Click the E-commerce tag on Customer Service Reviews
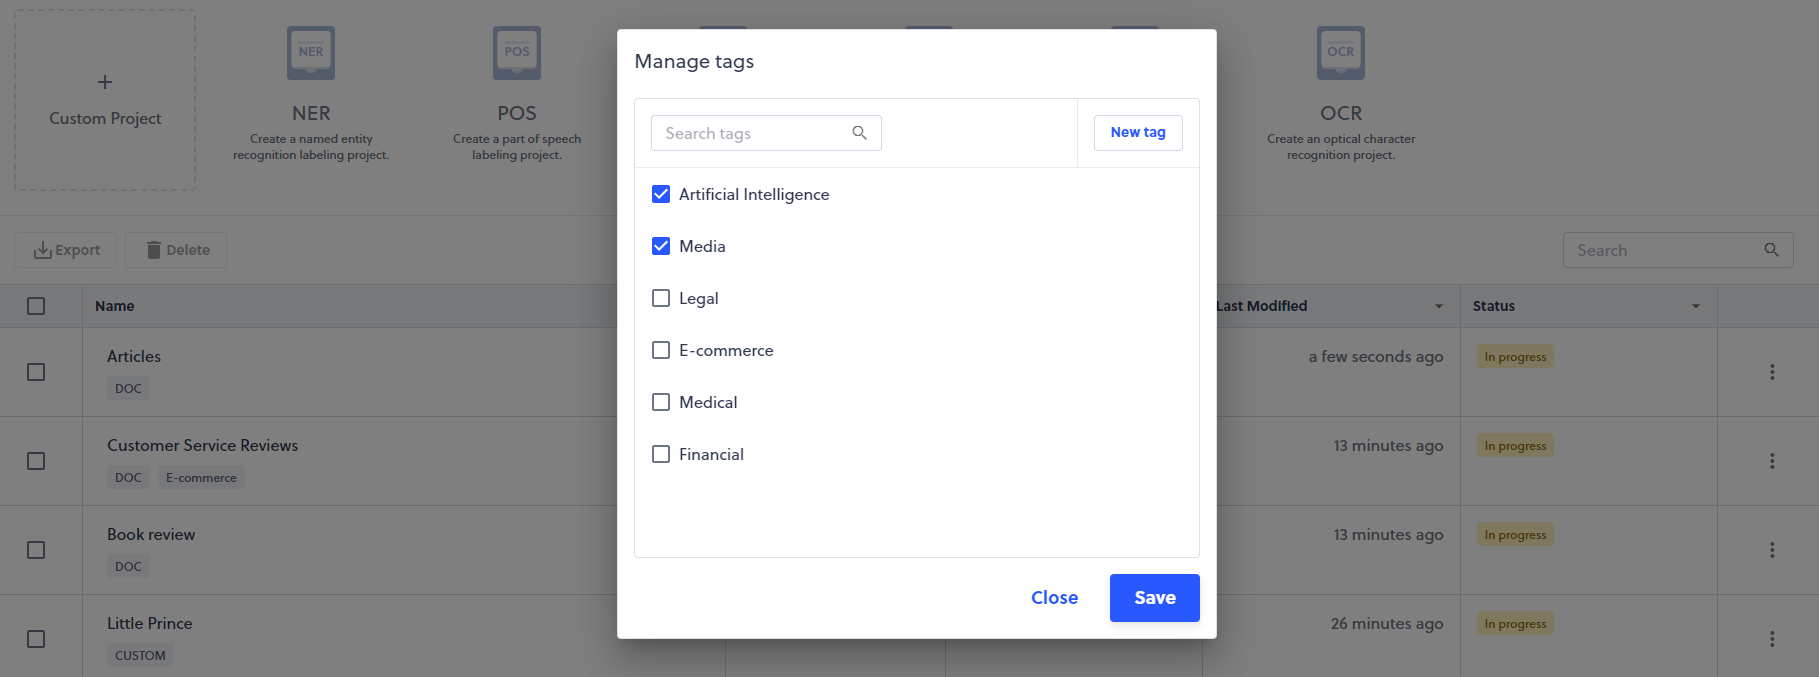Image resolution: width=1819 pixels, height=677 pixels. (x=201, y=478)
